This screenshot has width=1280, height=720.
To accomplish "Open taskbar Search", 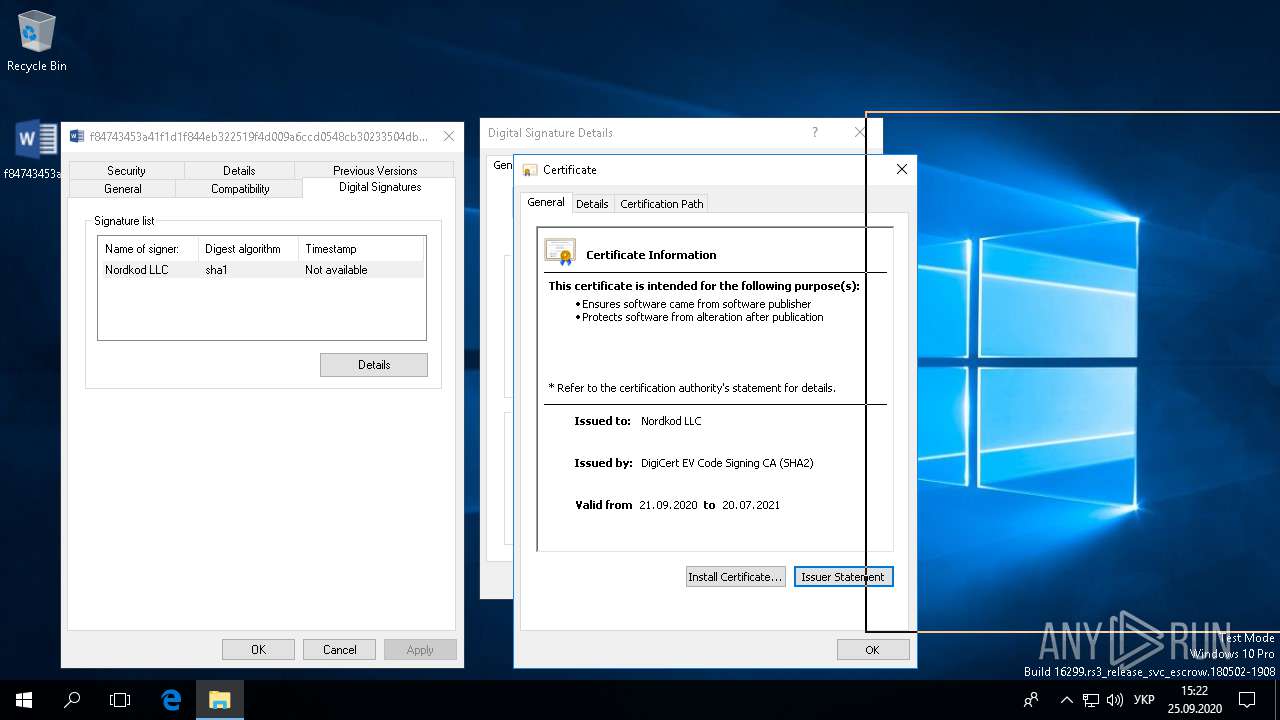I will [x=72, y=700].
